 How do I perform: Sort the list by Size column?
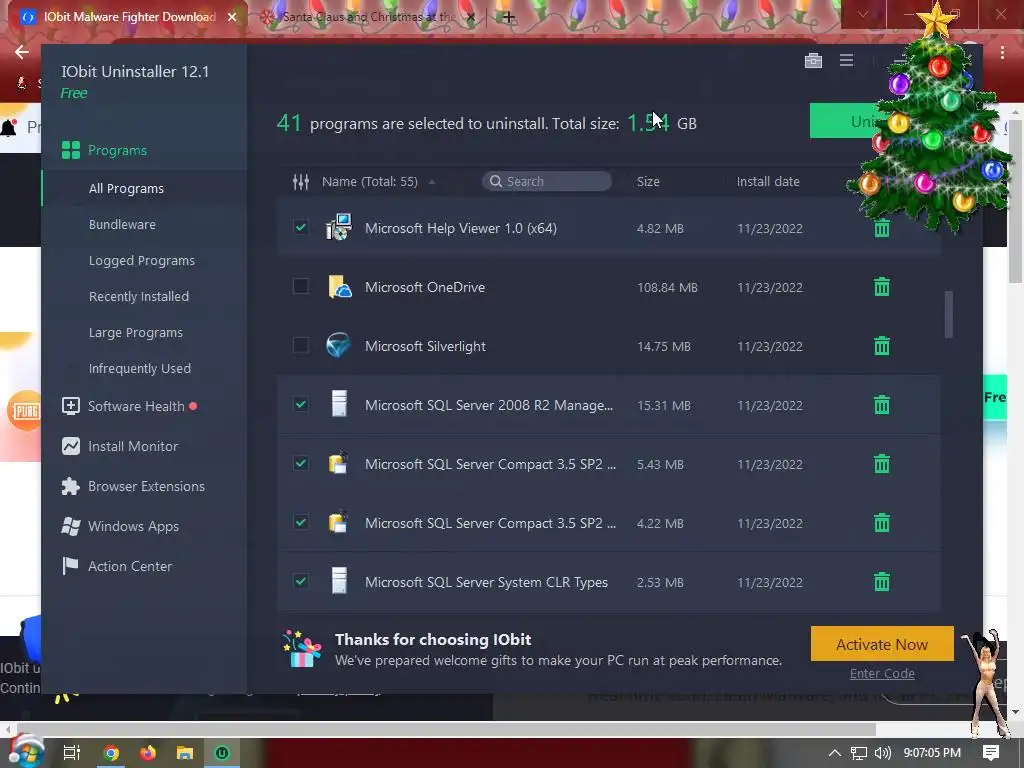coord(648,182)
